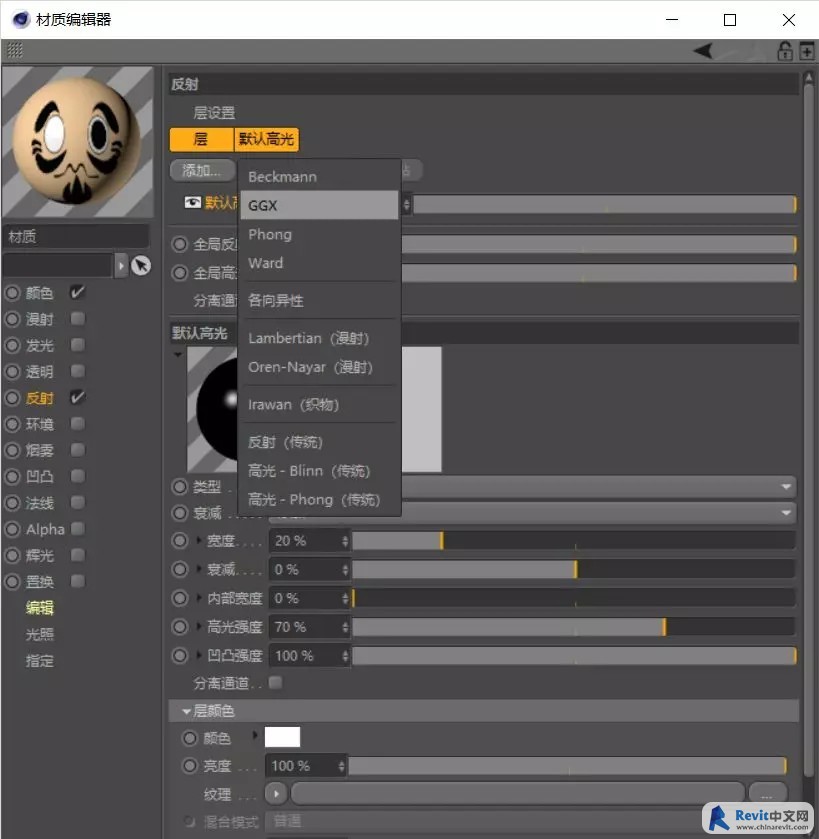The image size is (819, 839).
Task: Adjust the 亮度 slider in 层颜色
Action: 568,766
